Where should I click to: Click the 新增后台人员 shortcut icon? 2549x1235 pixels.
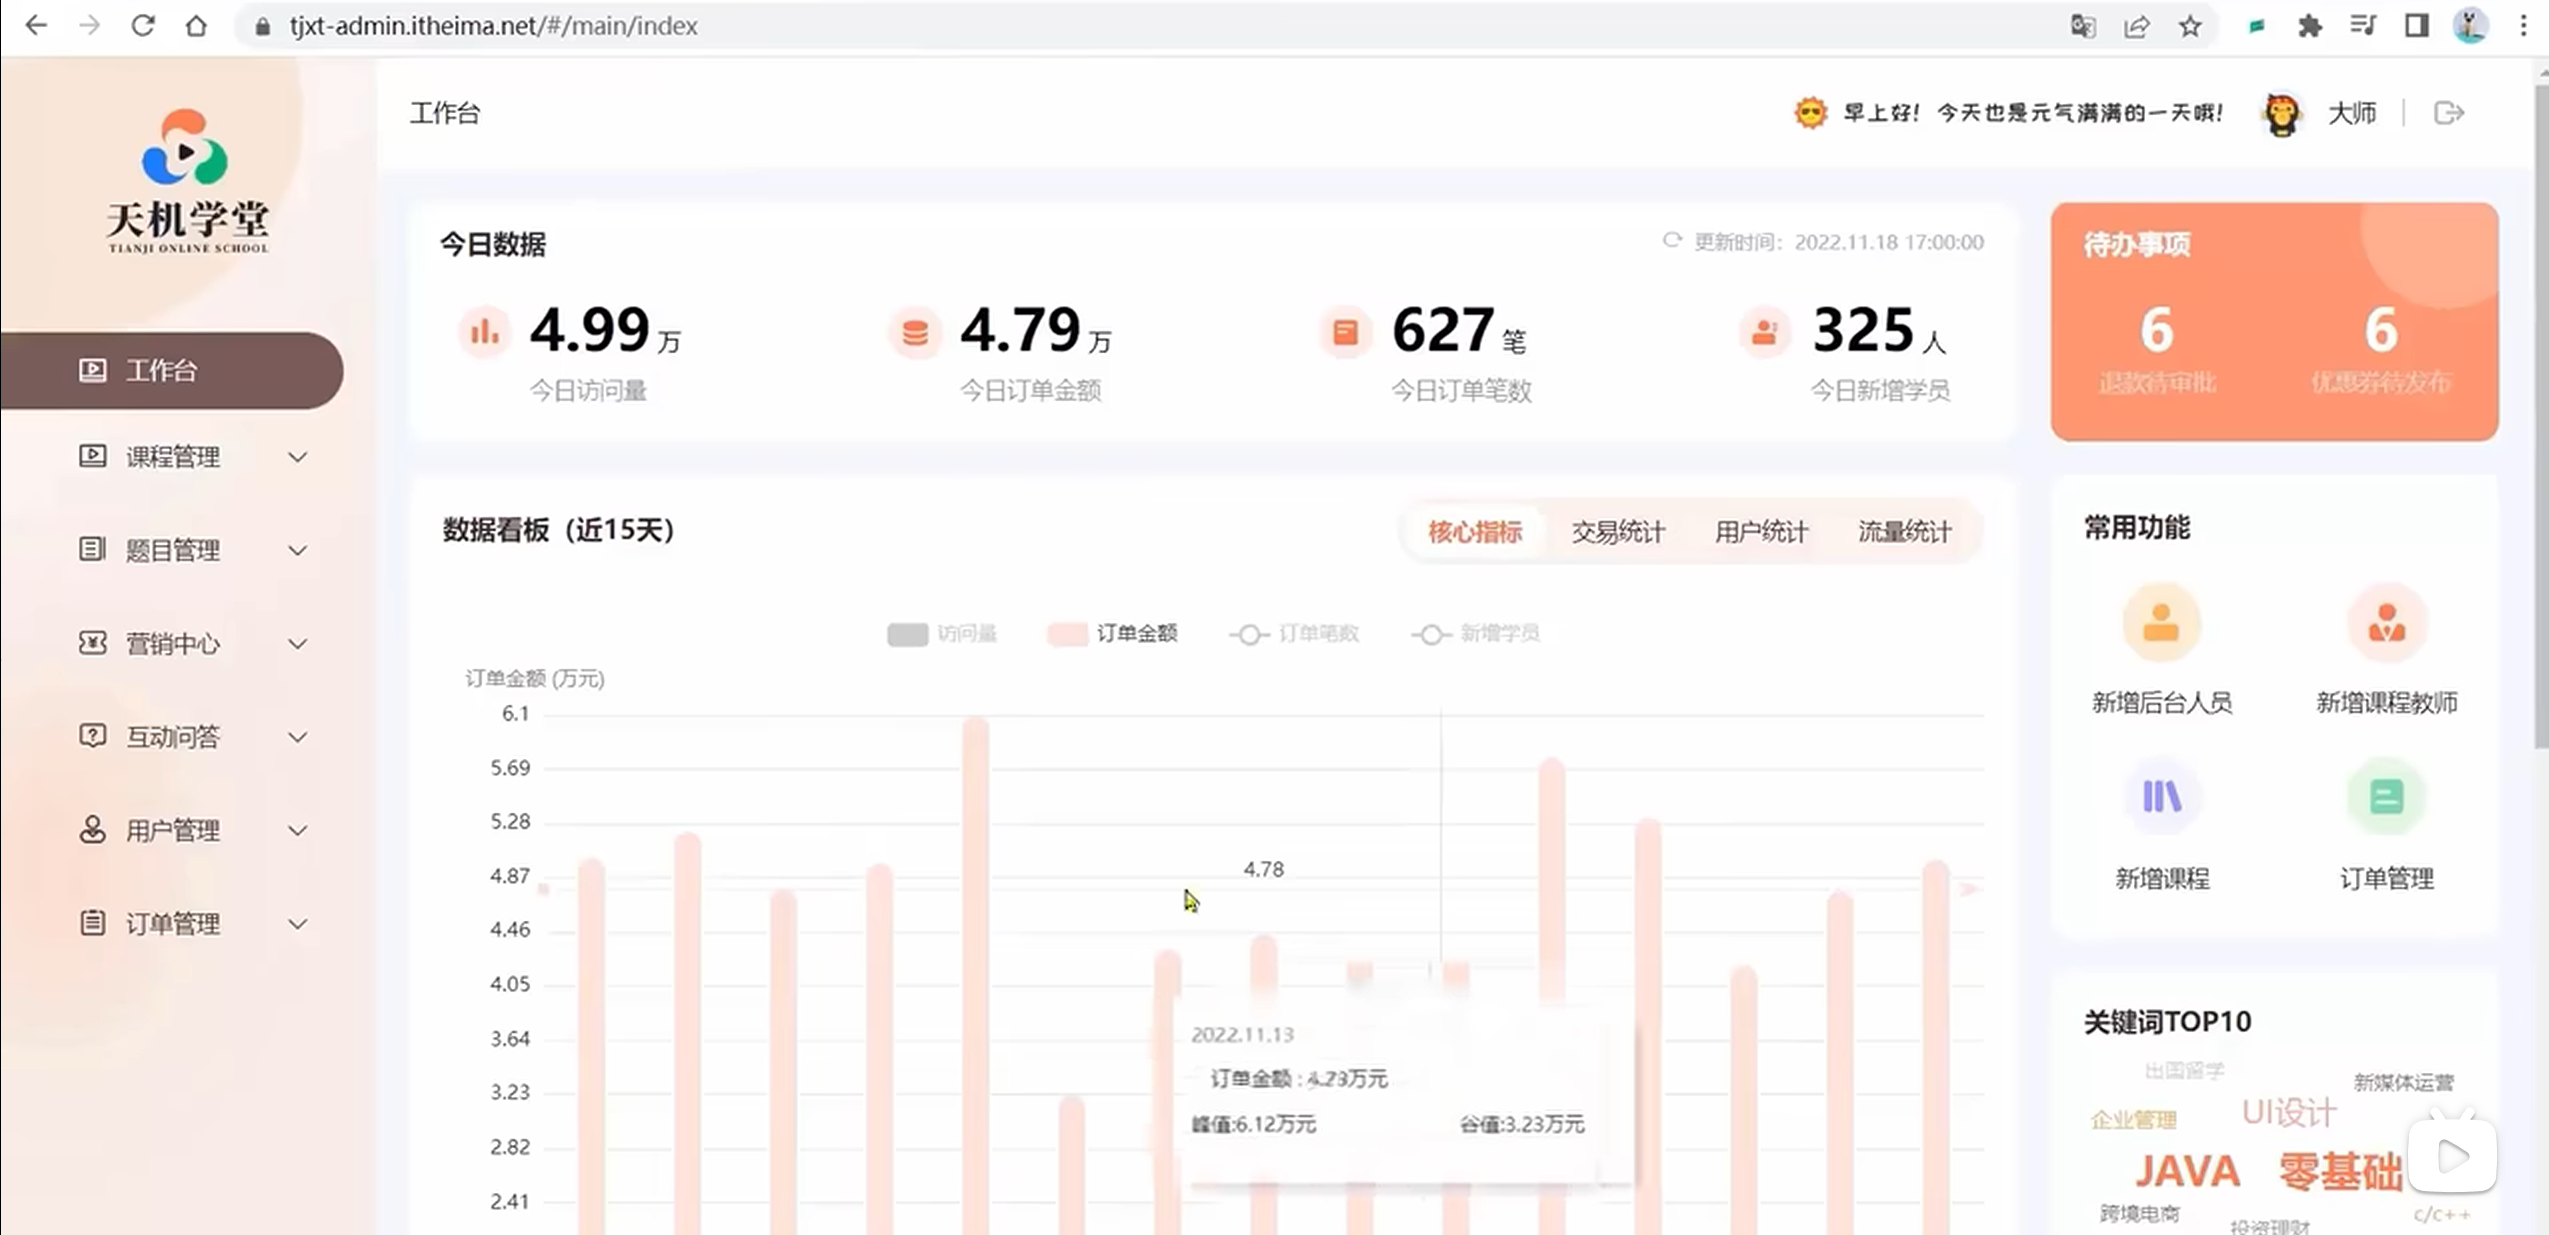2160,624
